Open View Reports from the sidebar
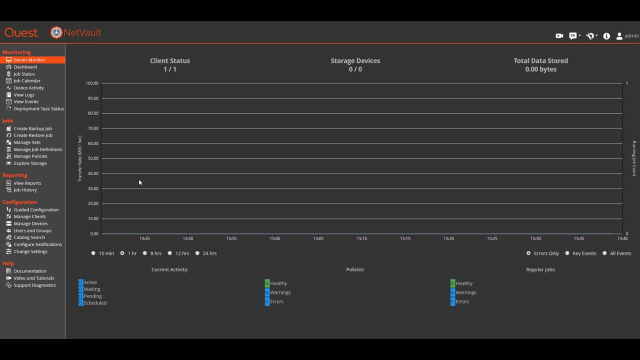 click(27, 183)
